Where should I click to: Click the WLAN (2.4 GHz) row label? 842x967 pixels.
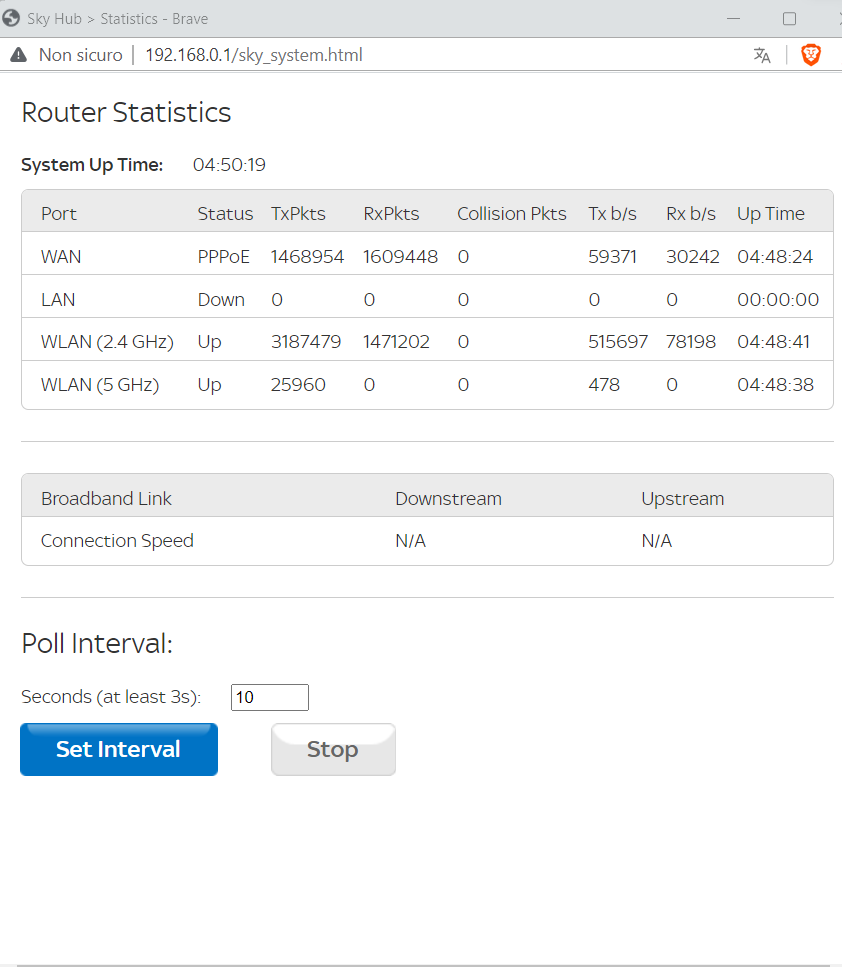point(107,342)
